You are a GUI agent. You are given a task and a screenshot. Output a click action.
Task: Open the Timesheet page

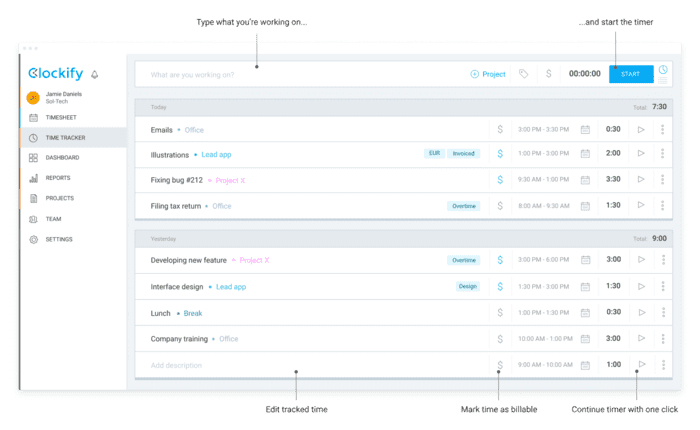pos(61,117)
